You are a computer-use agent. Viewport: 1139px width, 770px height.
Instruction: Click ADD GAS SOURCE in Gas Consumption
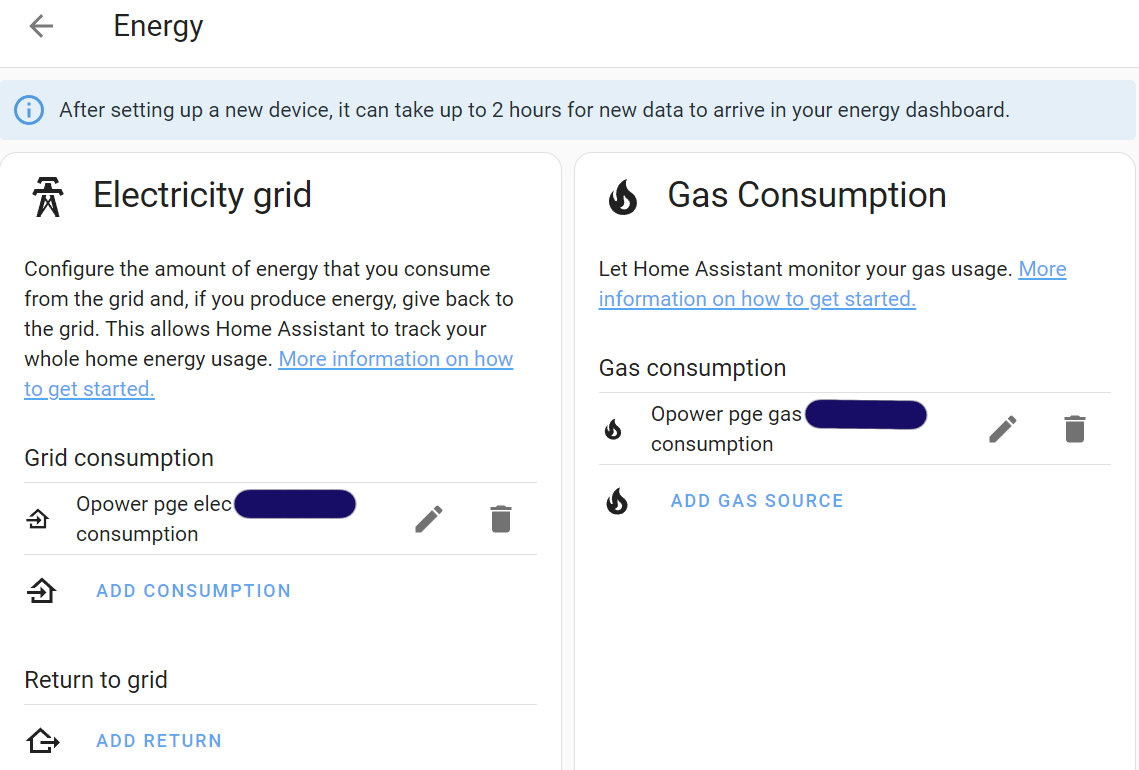point(756,500)
